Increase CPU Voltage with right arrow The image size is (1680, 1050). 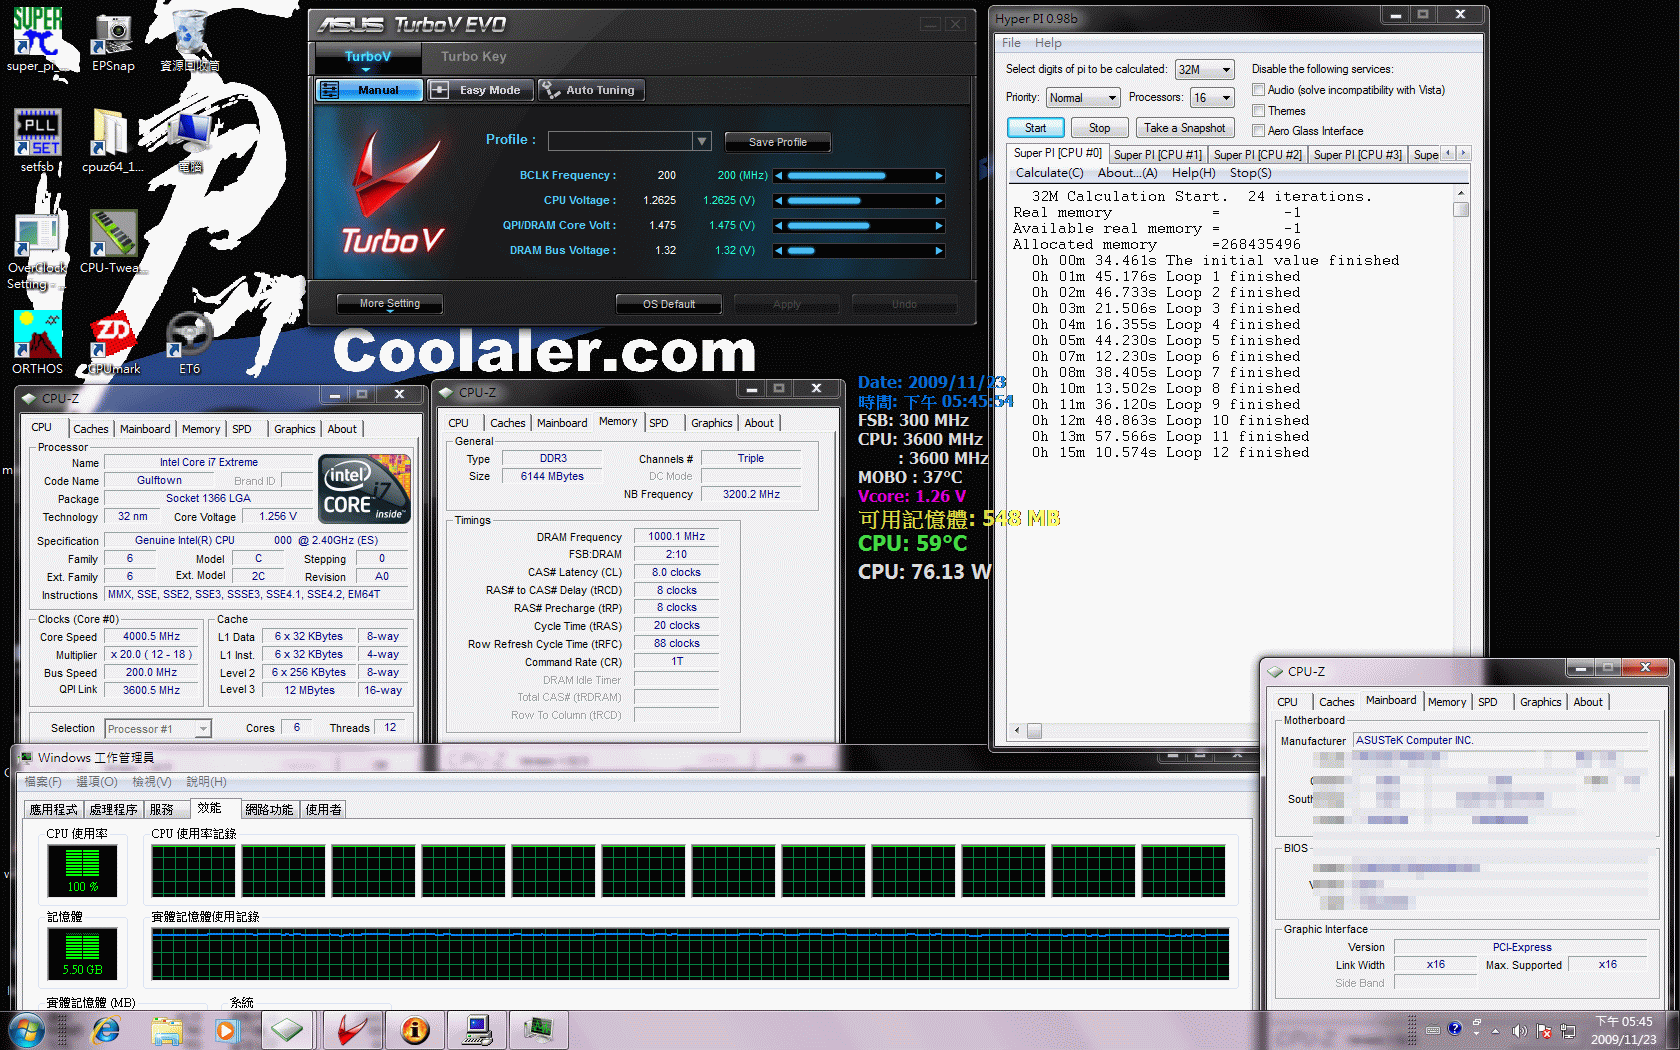coord(938,201)
